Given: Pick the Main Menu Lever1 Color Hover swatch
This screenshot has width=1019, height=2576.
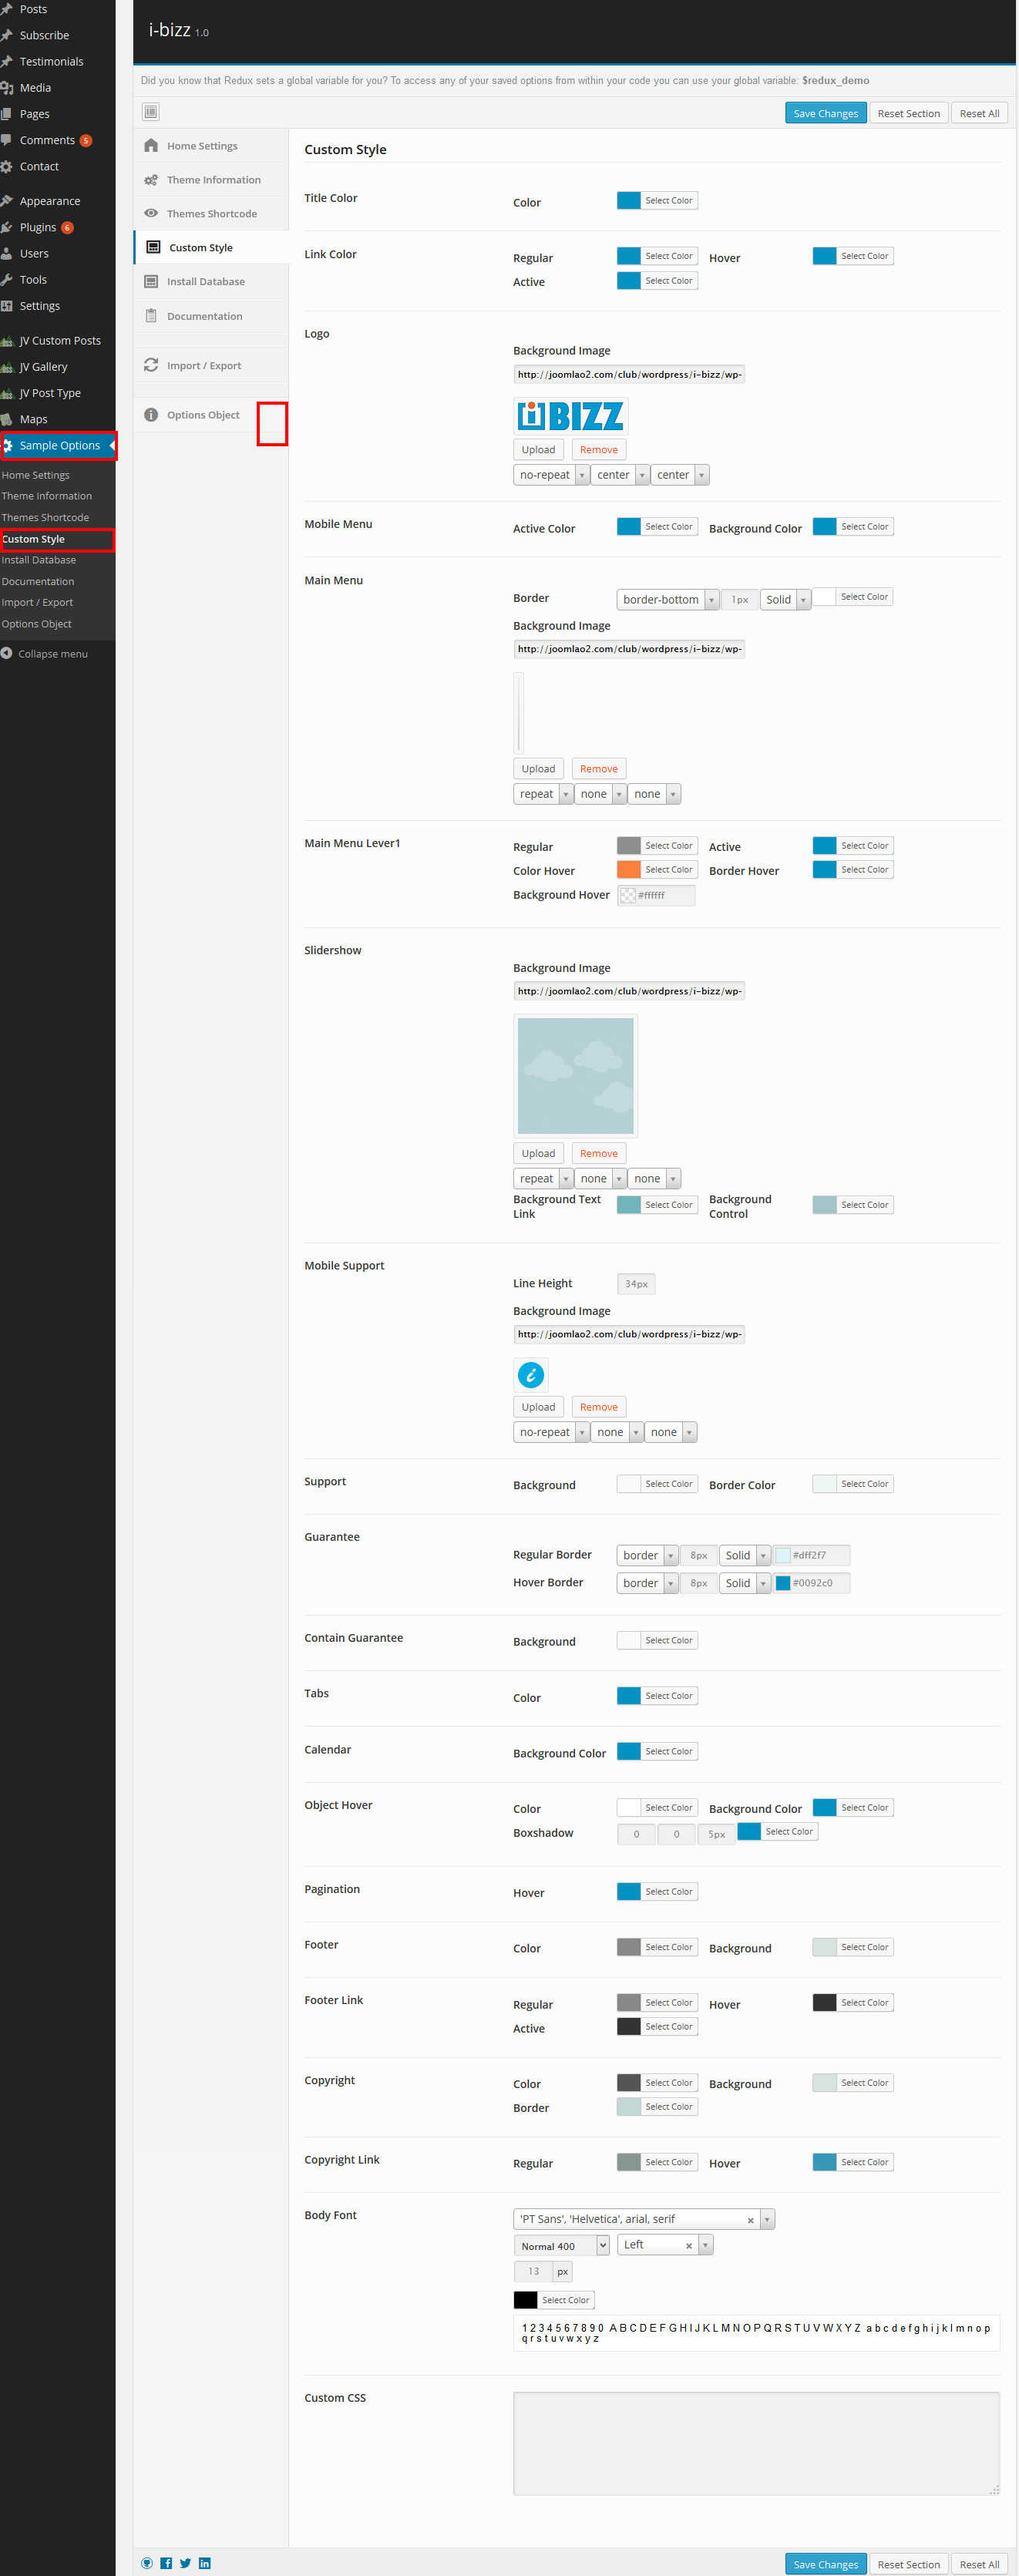Looking at the screenshot, I should click(629, 870).
